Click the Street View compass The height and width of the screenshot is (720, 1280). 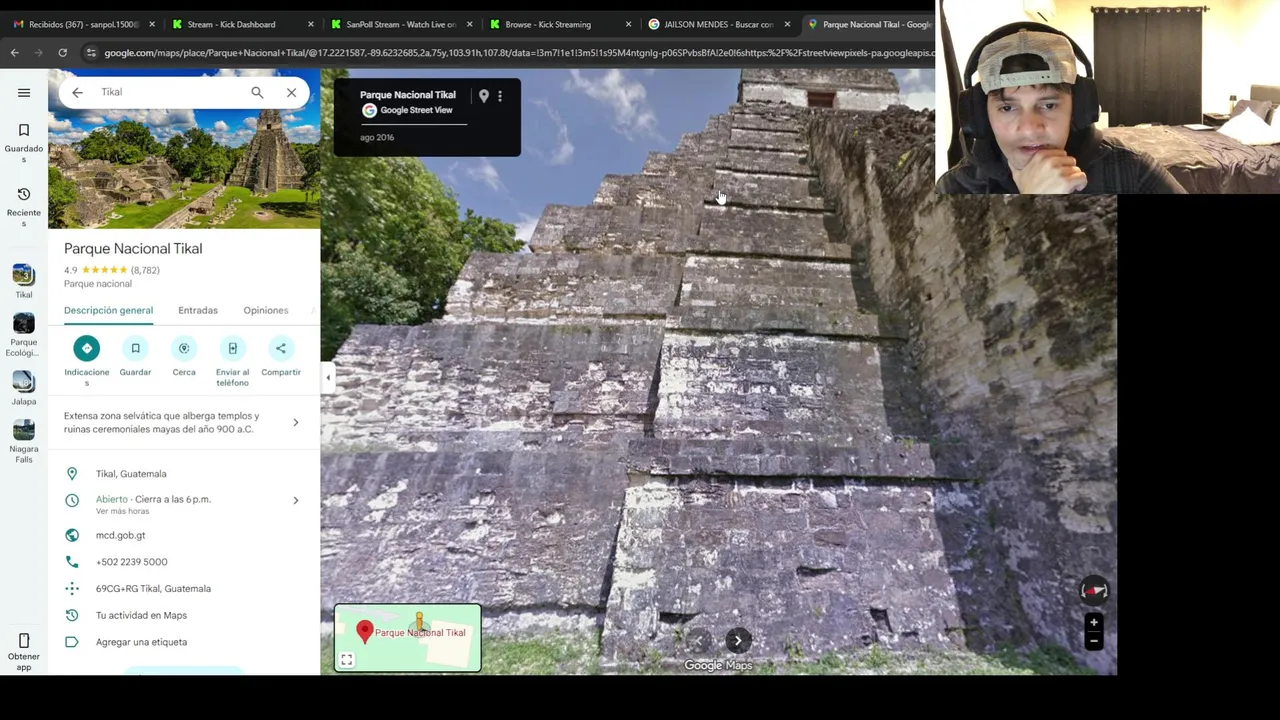coord(1094,589)
